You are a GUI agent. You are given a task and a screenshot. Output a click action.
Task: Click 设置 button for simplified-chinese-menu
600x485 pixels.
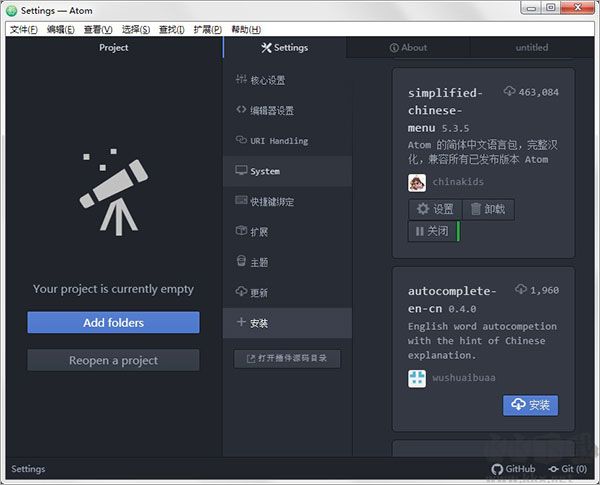click(435, 209)
